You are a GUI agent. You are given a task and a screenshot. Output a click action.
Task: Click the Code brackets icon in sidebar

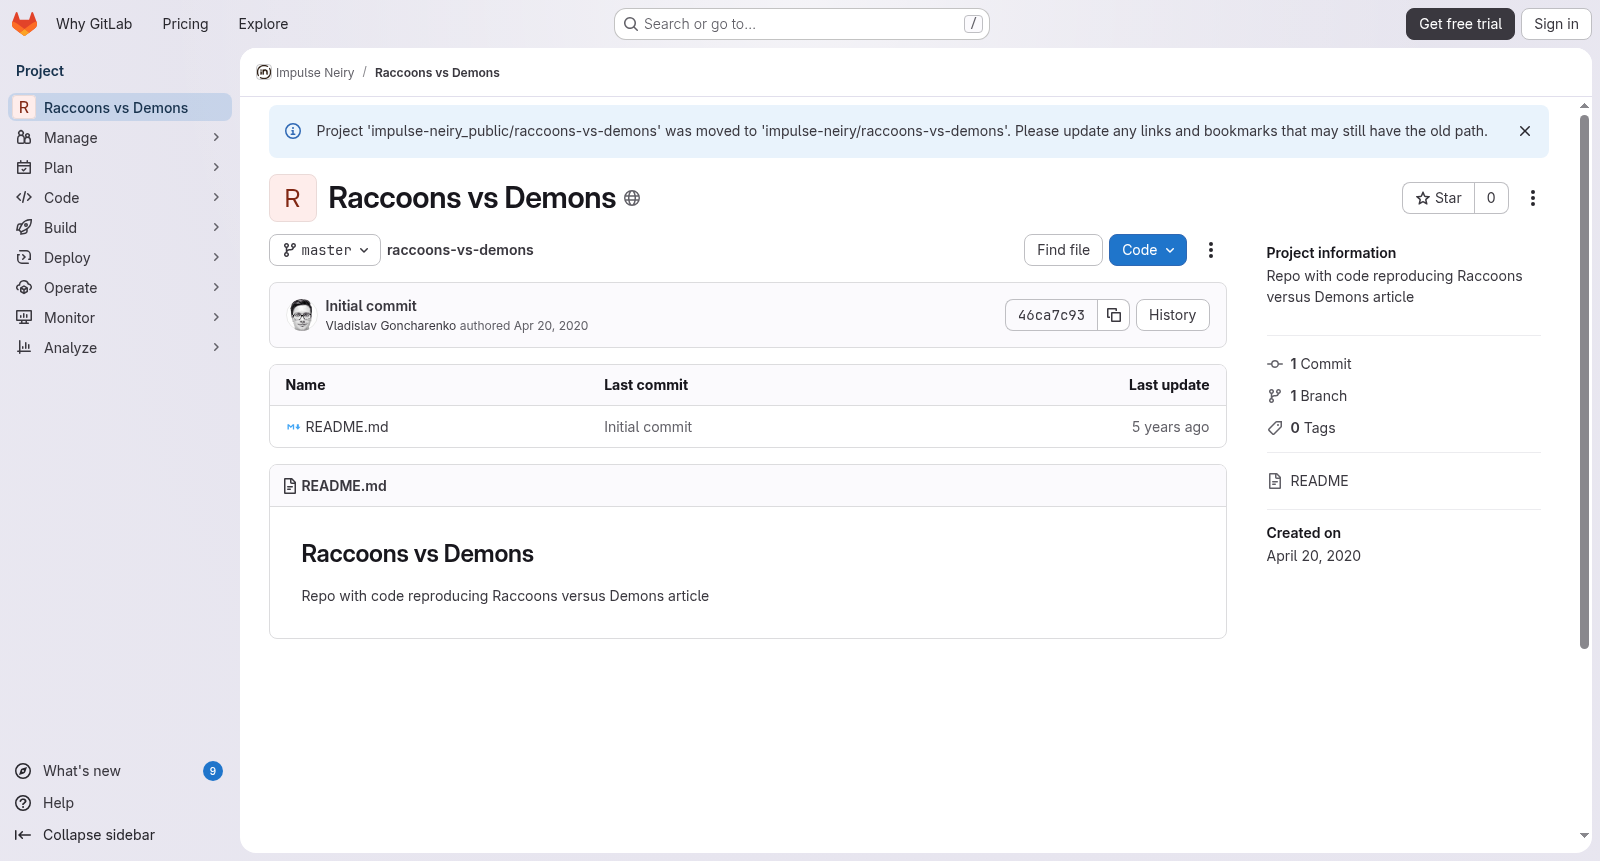tap(24, 198)
